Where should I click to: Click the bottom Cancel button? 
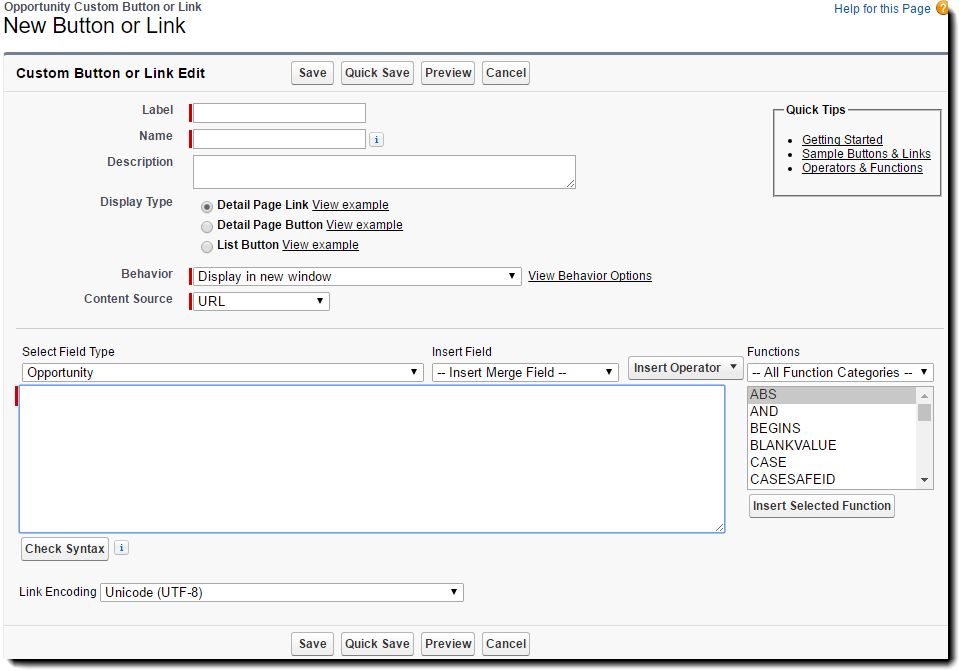tap(506, 643)
